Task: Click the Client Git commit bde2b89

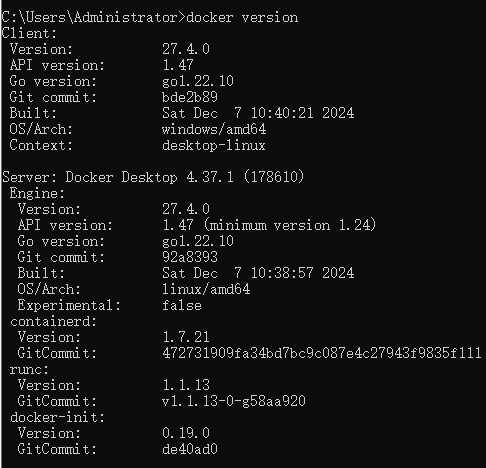Action: 190,97
